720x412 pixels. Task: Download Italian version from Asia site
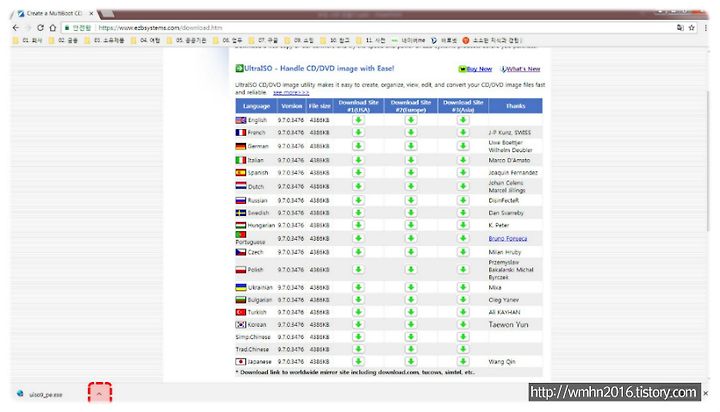[463, 160]
